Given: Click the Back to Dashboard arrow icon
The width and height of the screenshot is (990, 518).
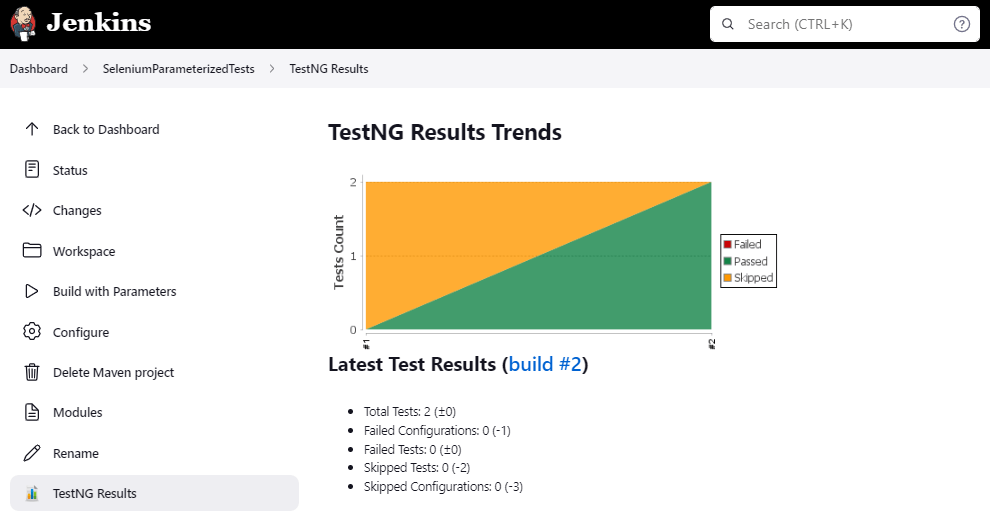Looking at the screenshot, I should click(x=32, y=129).
